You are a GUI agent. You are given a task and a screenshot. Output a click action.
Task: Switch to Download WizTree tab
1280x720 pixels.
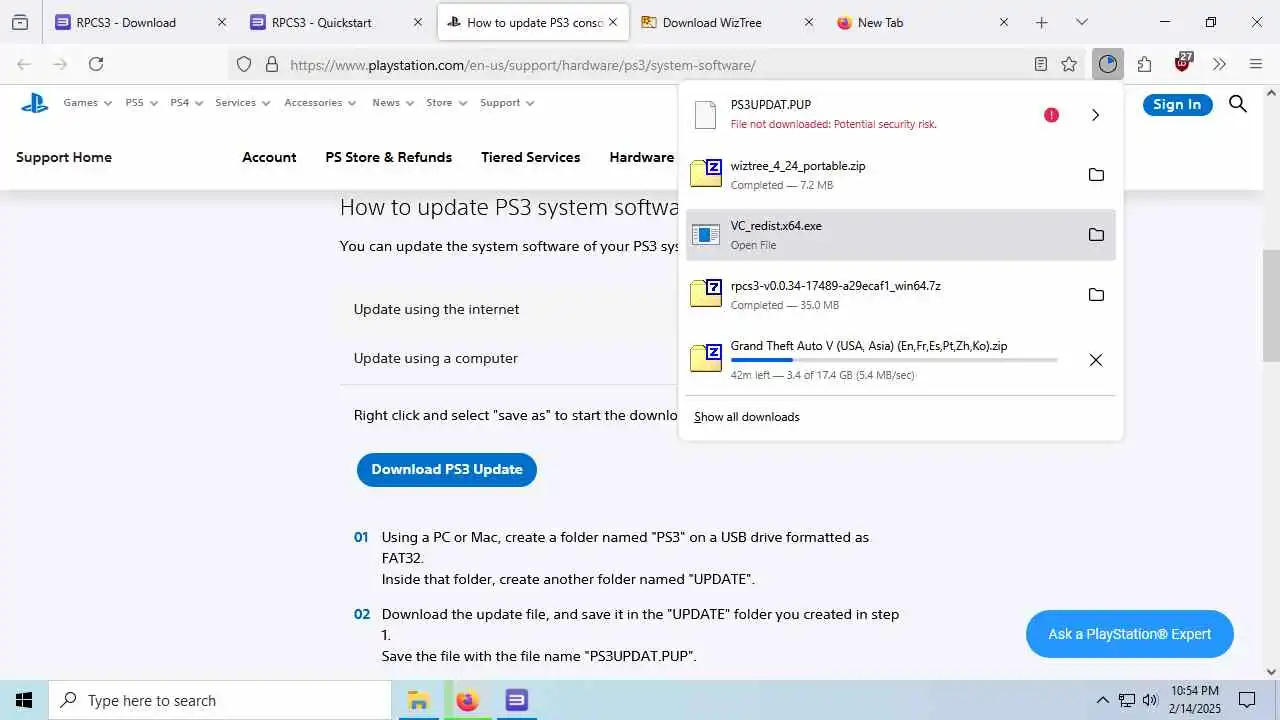point(728,22)
